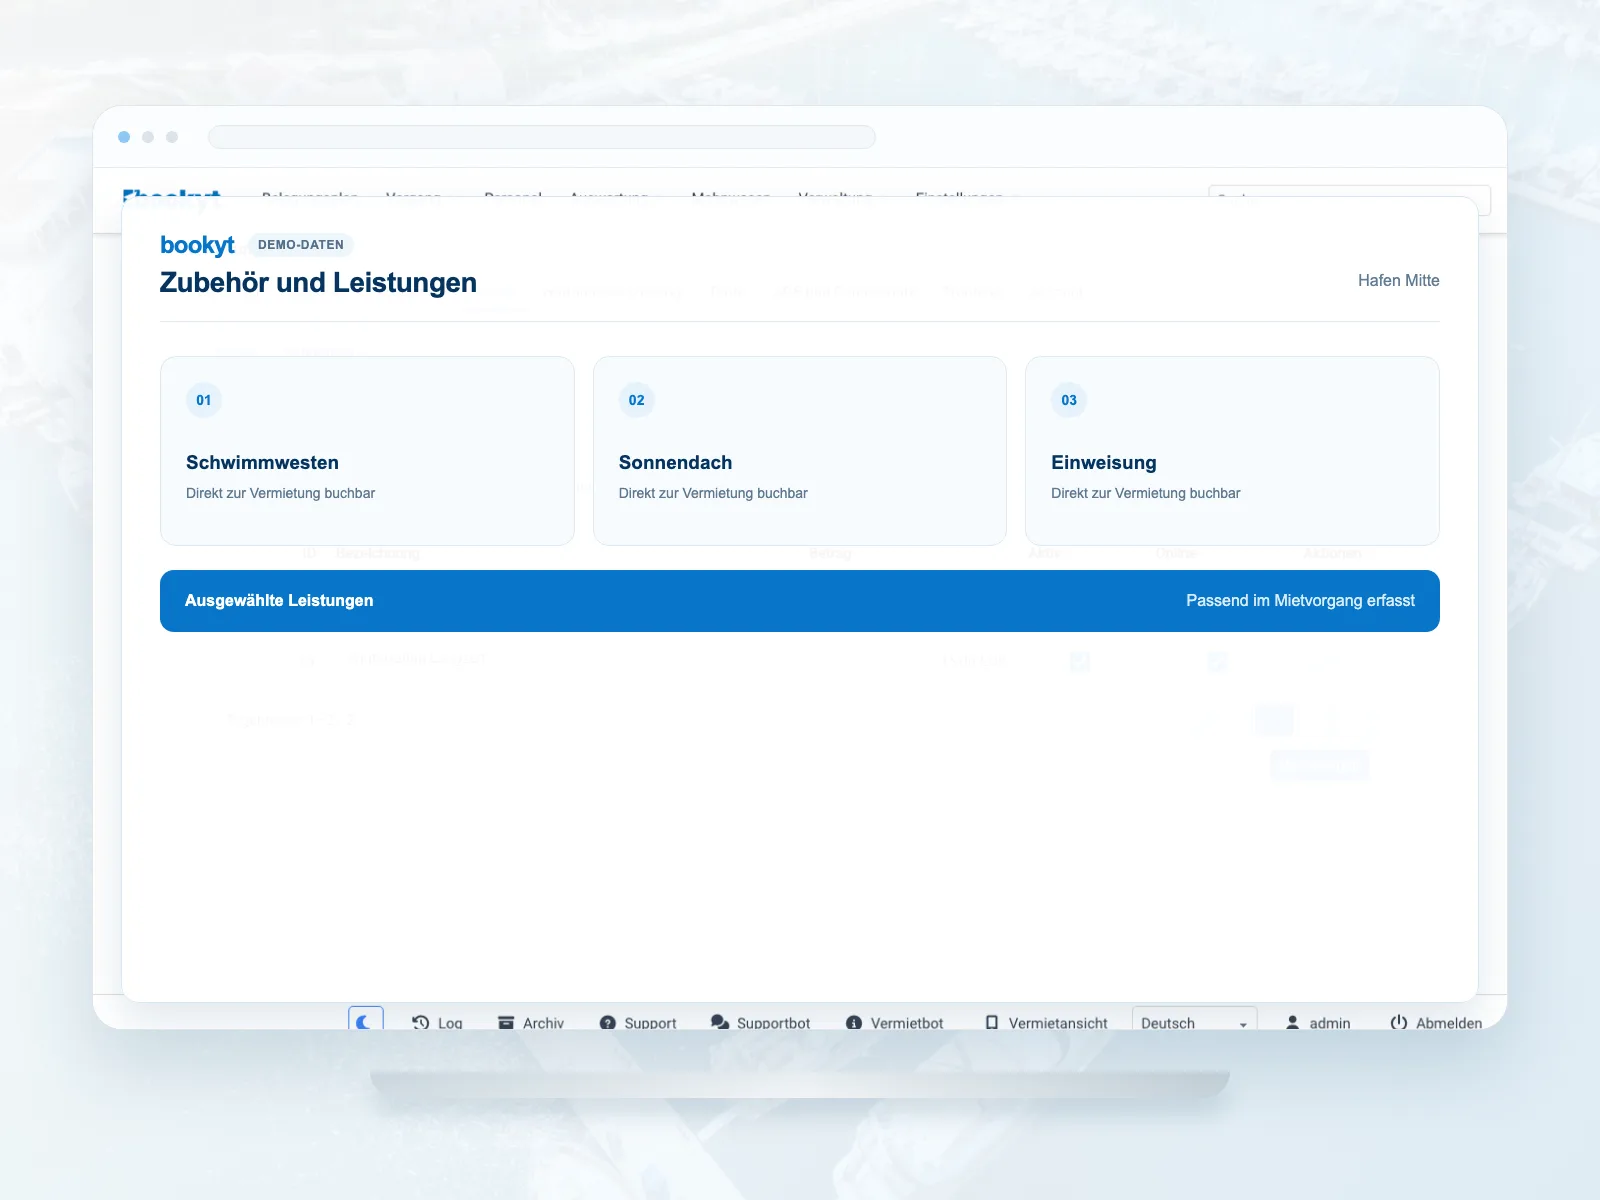Open the Log history

[x=437, y=1022]
